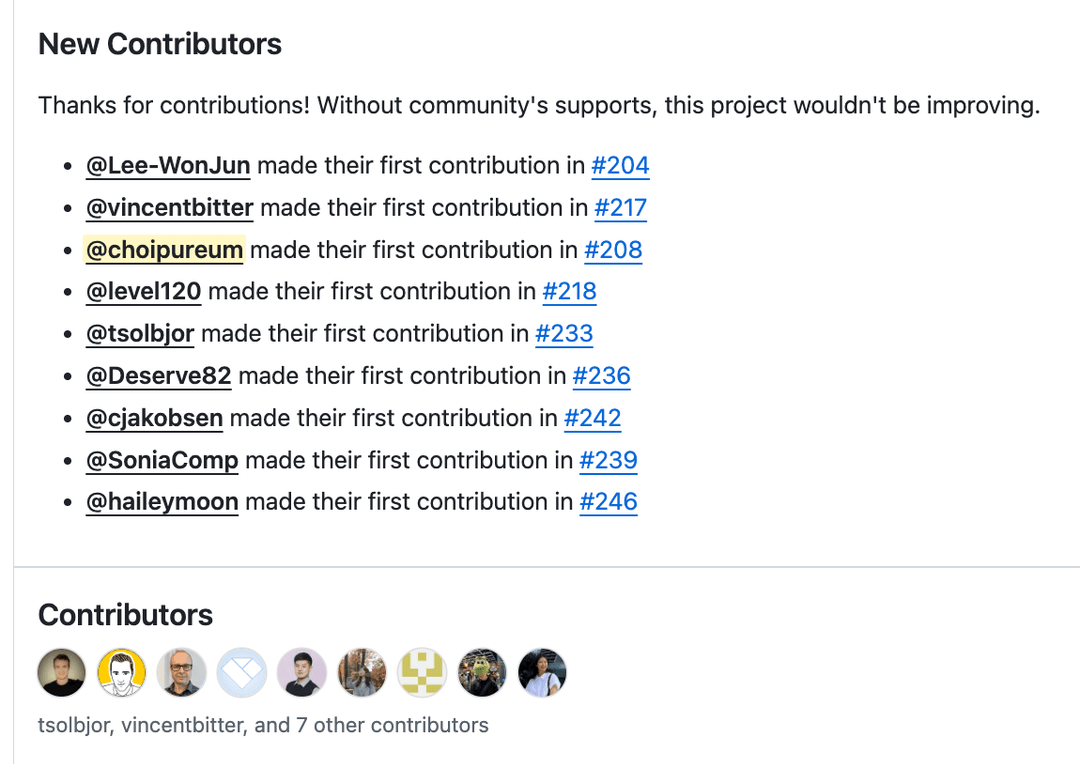Screen dimensions: 1080x764
Task: Click the highlighted @choipureum mention
Action: (164, 250)
